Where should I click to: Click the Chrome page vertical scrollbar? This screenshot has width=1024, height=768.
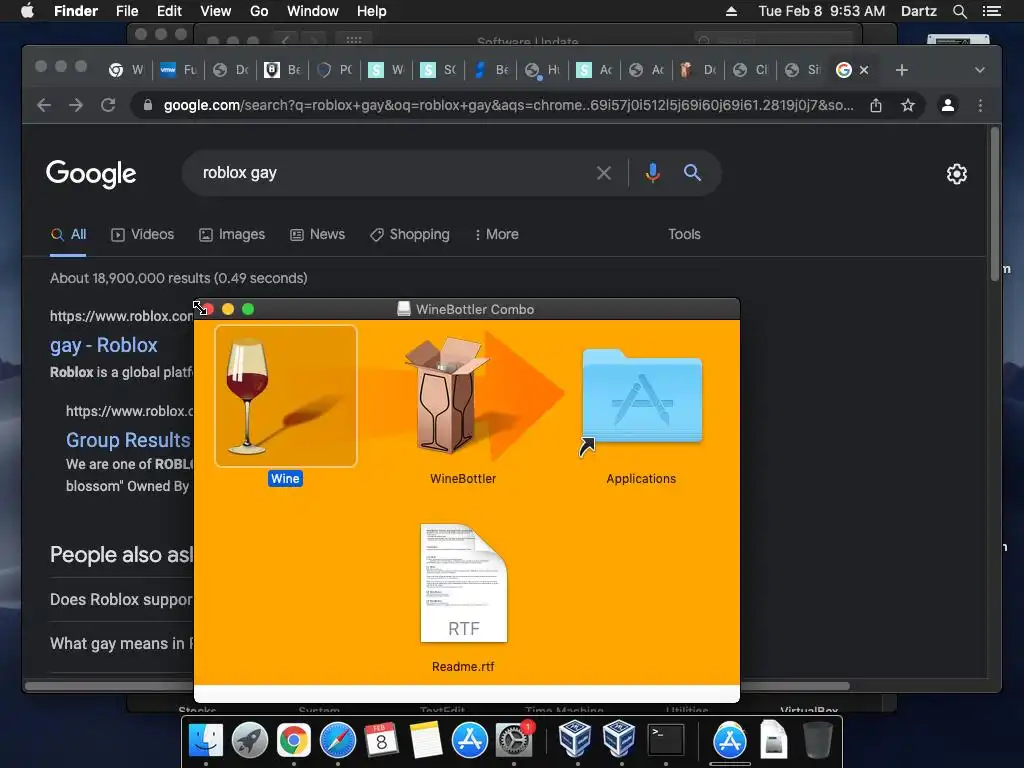[x=995, y=204]
